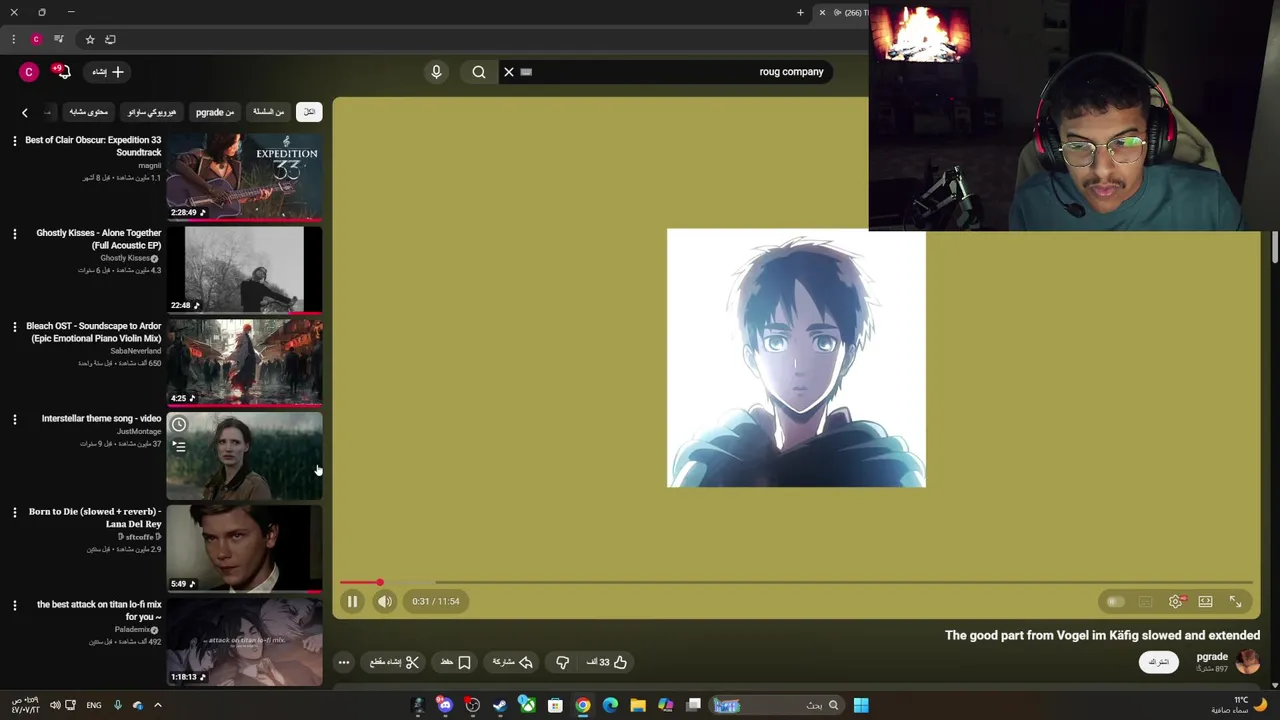This screenshot has width=1280, height=720.
Task: Open the Windows Start button
Action: click(x=861, y=705)
